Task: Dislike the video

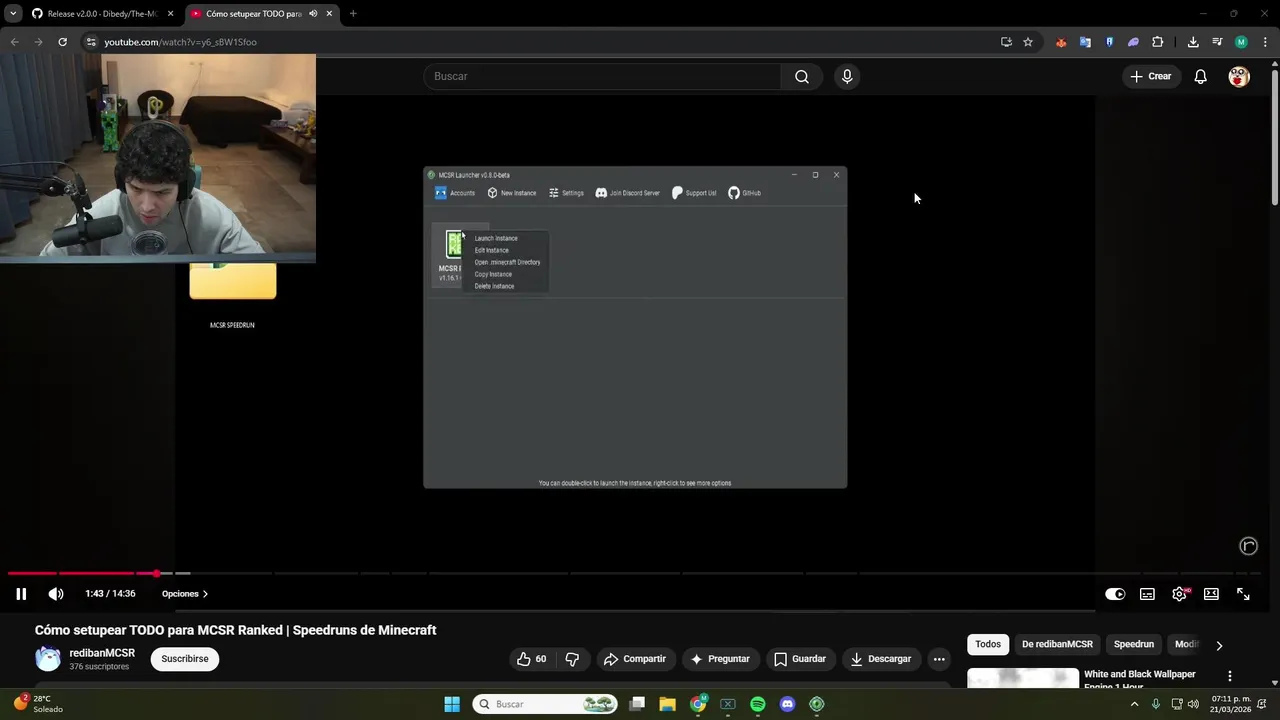Action: click(x=572, y=659)
